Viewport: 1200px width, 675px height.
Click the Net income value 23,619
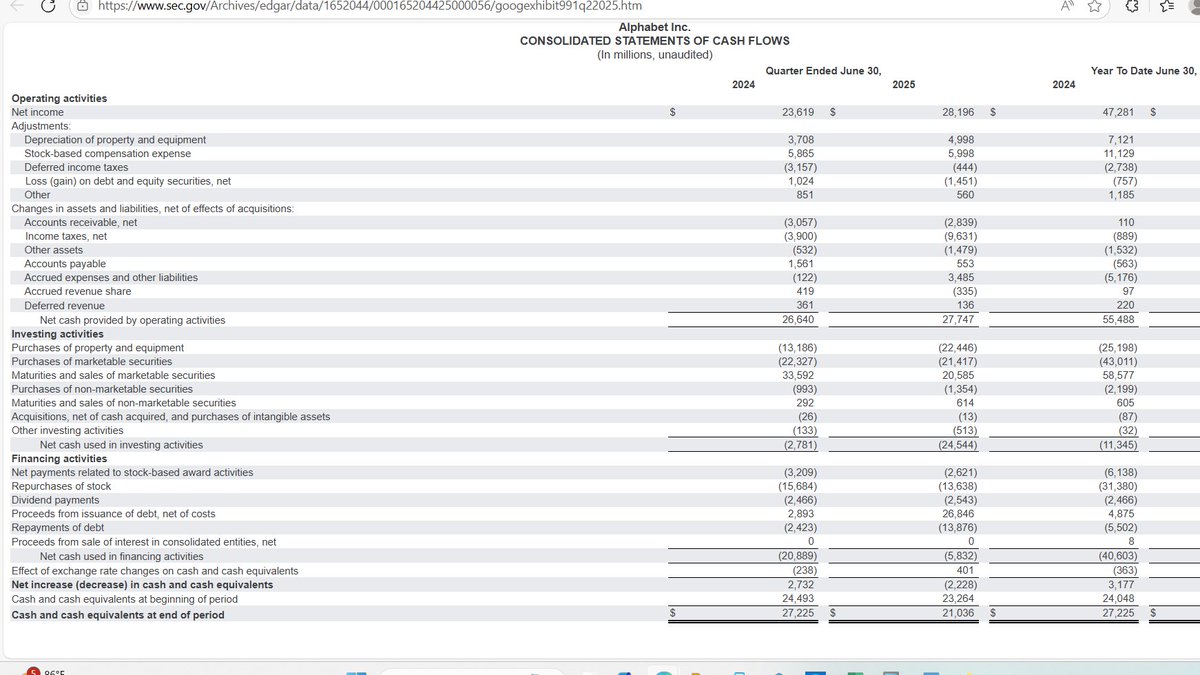coord(797,112)
